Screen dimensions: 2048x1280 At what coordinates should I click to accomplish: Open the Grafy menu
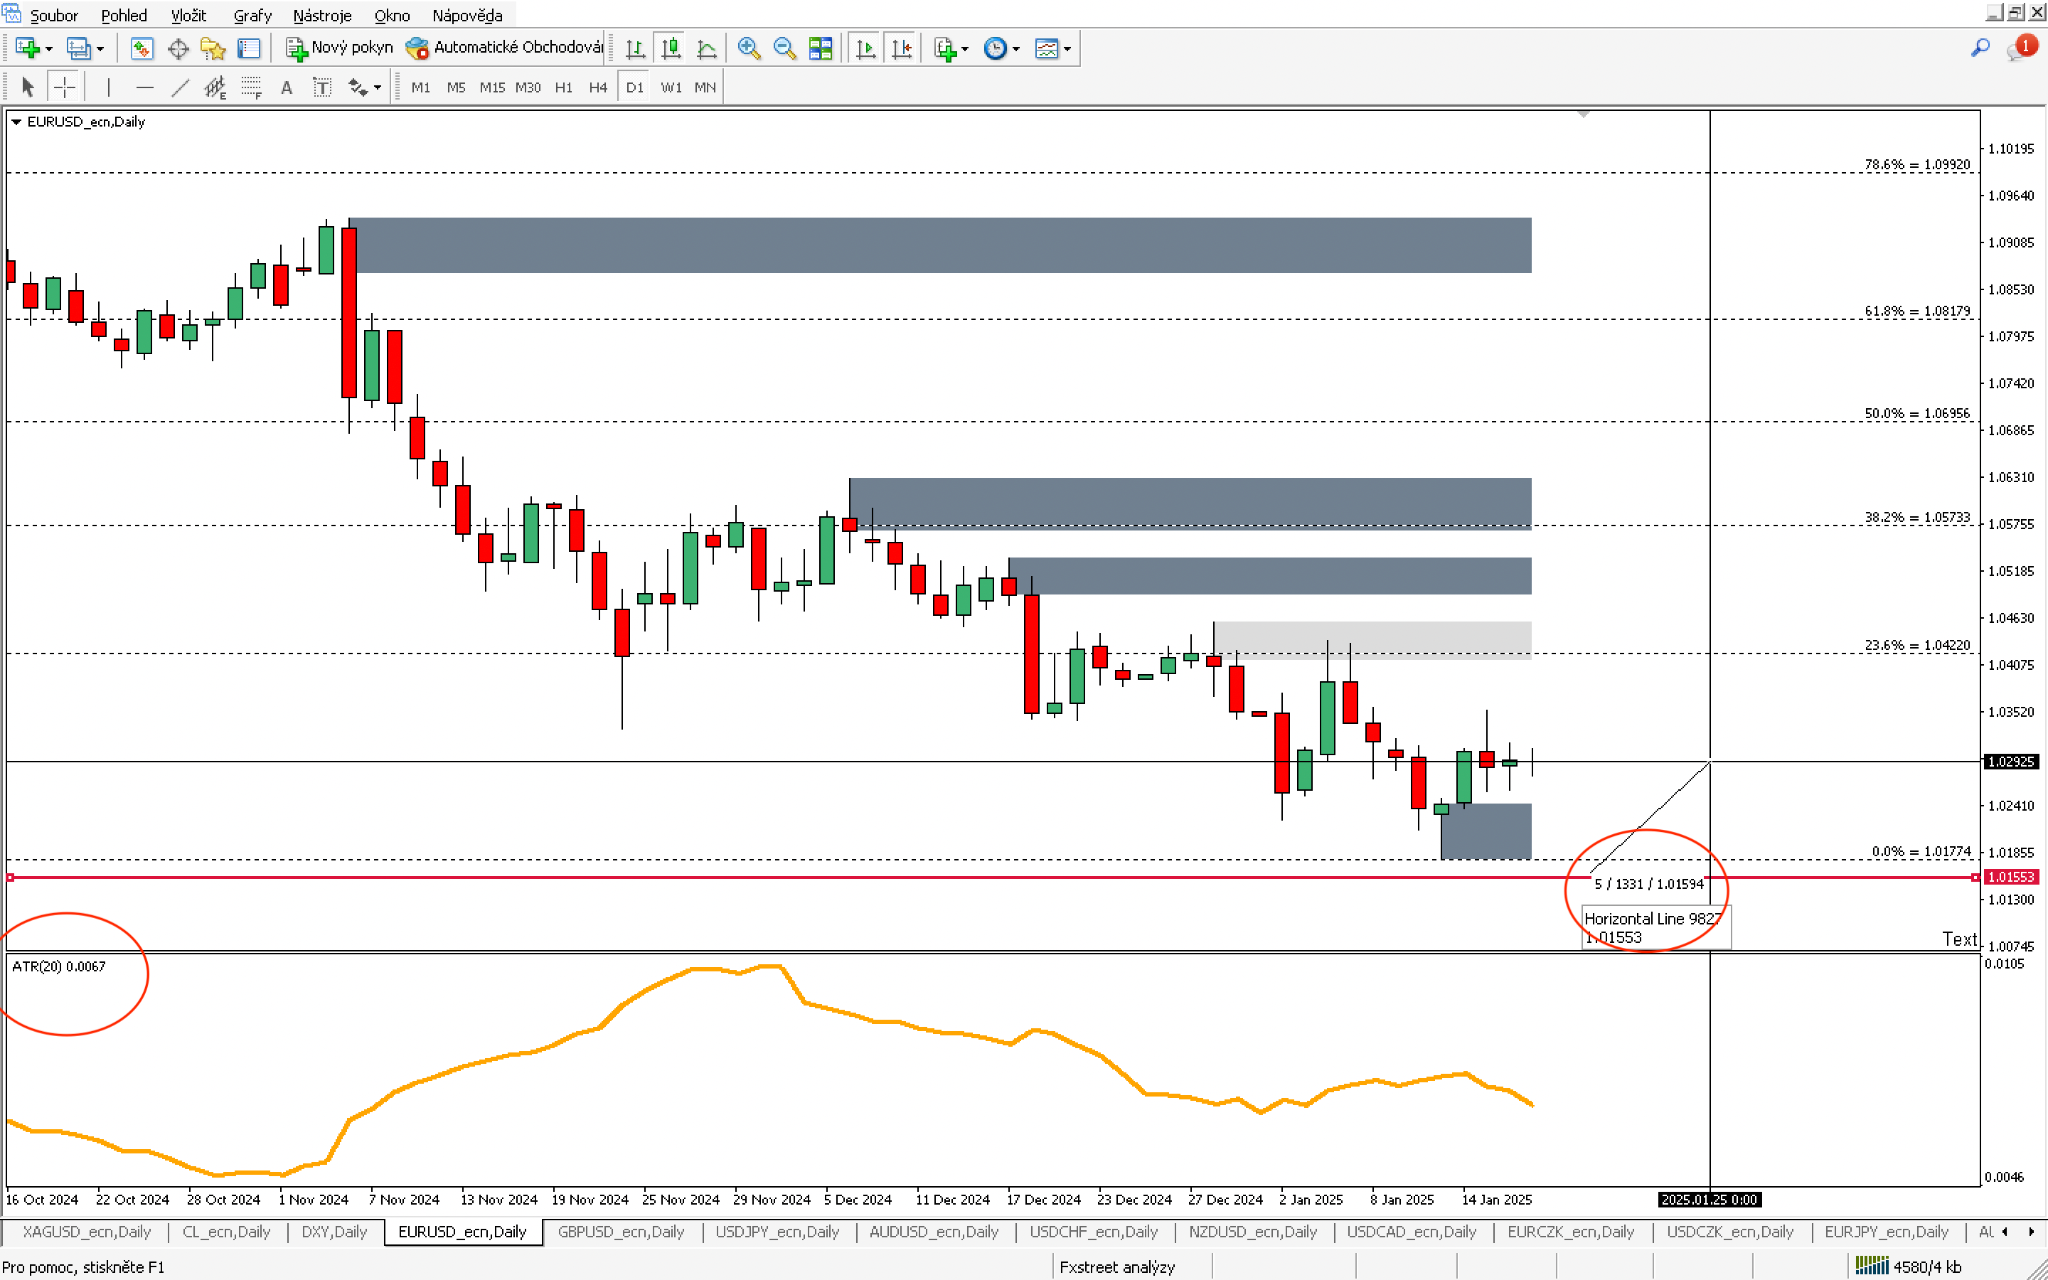coord(252,15)
